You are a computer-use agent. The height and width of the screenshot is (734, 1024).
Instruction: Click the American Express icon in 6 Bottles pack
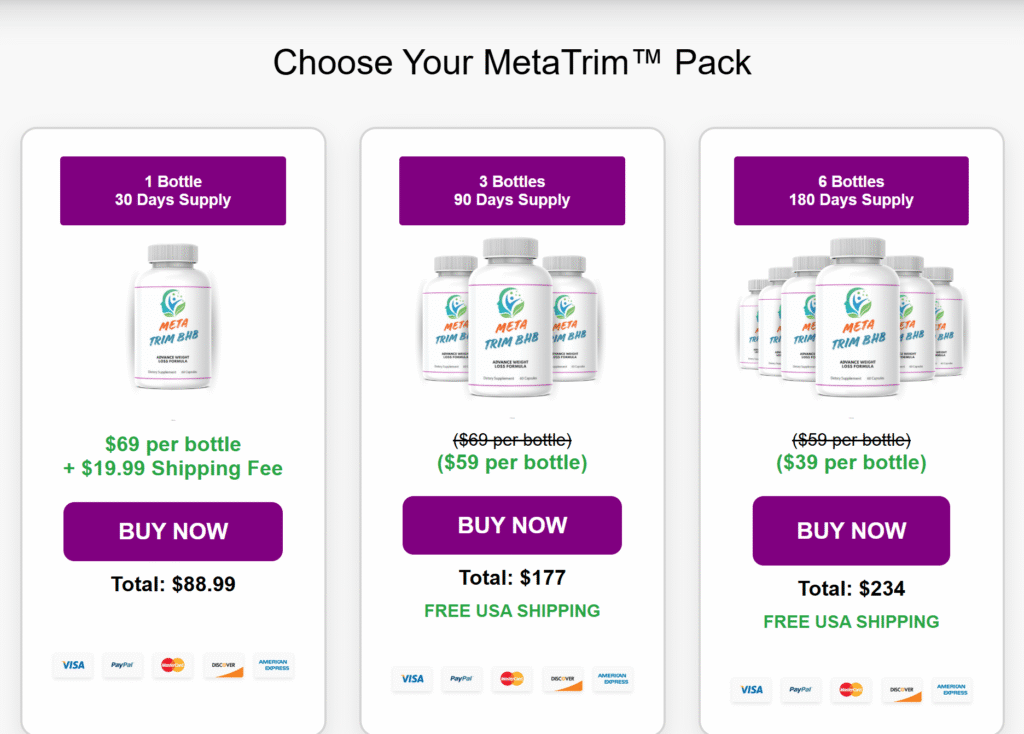[952, 690]
